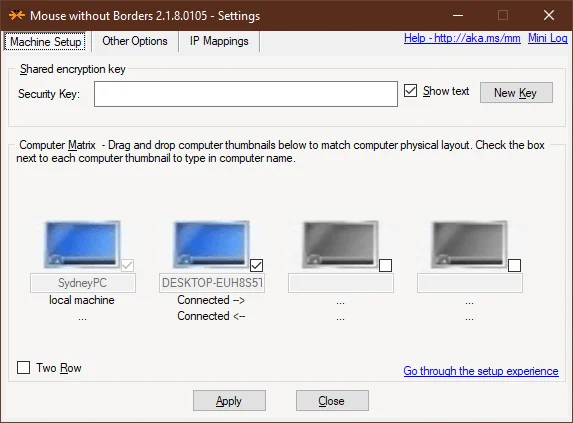Enable the Two Row checkbox

23,367
